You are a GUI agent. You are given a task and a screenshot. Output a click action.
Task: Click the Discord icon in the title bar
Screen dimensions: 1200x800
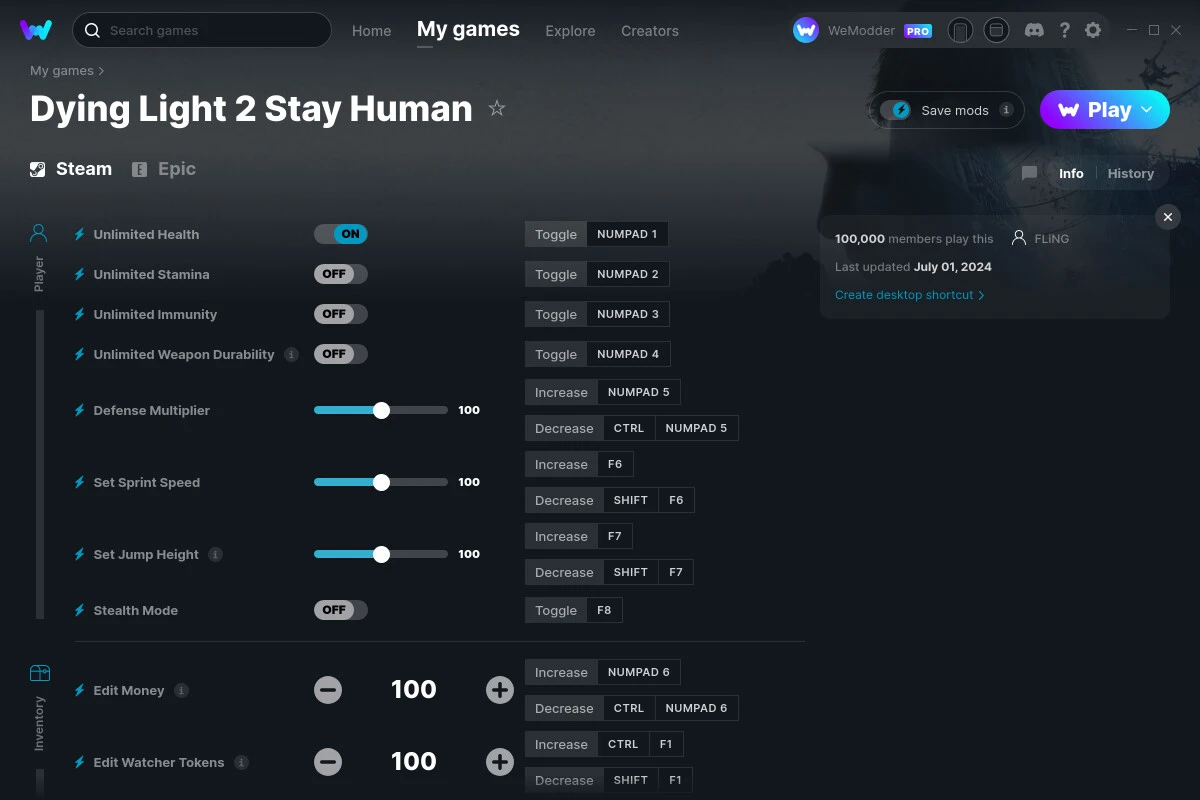point(1034,30)
